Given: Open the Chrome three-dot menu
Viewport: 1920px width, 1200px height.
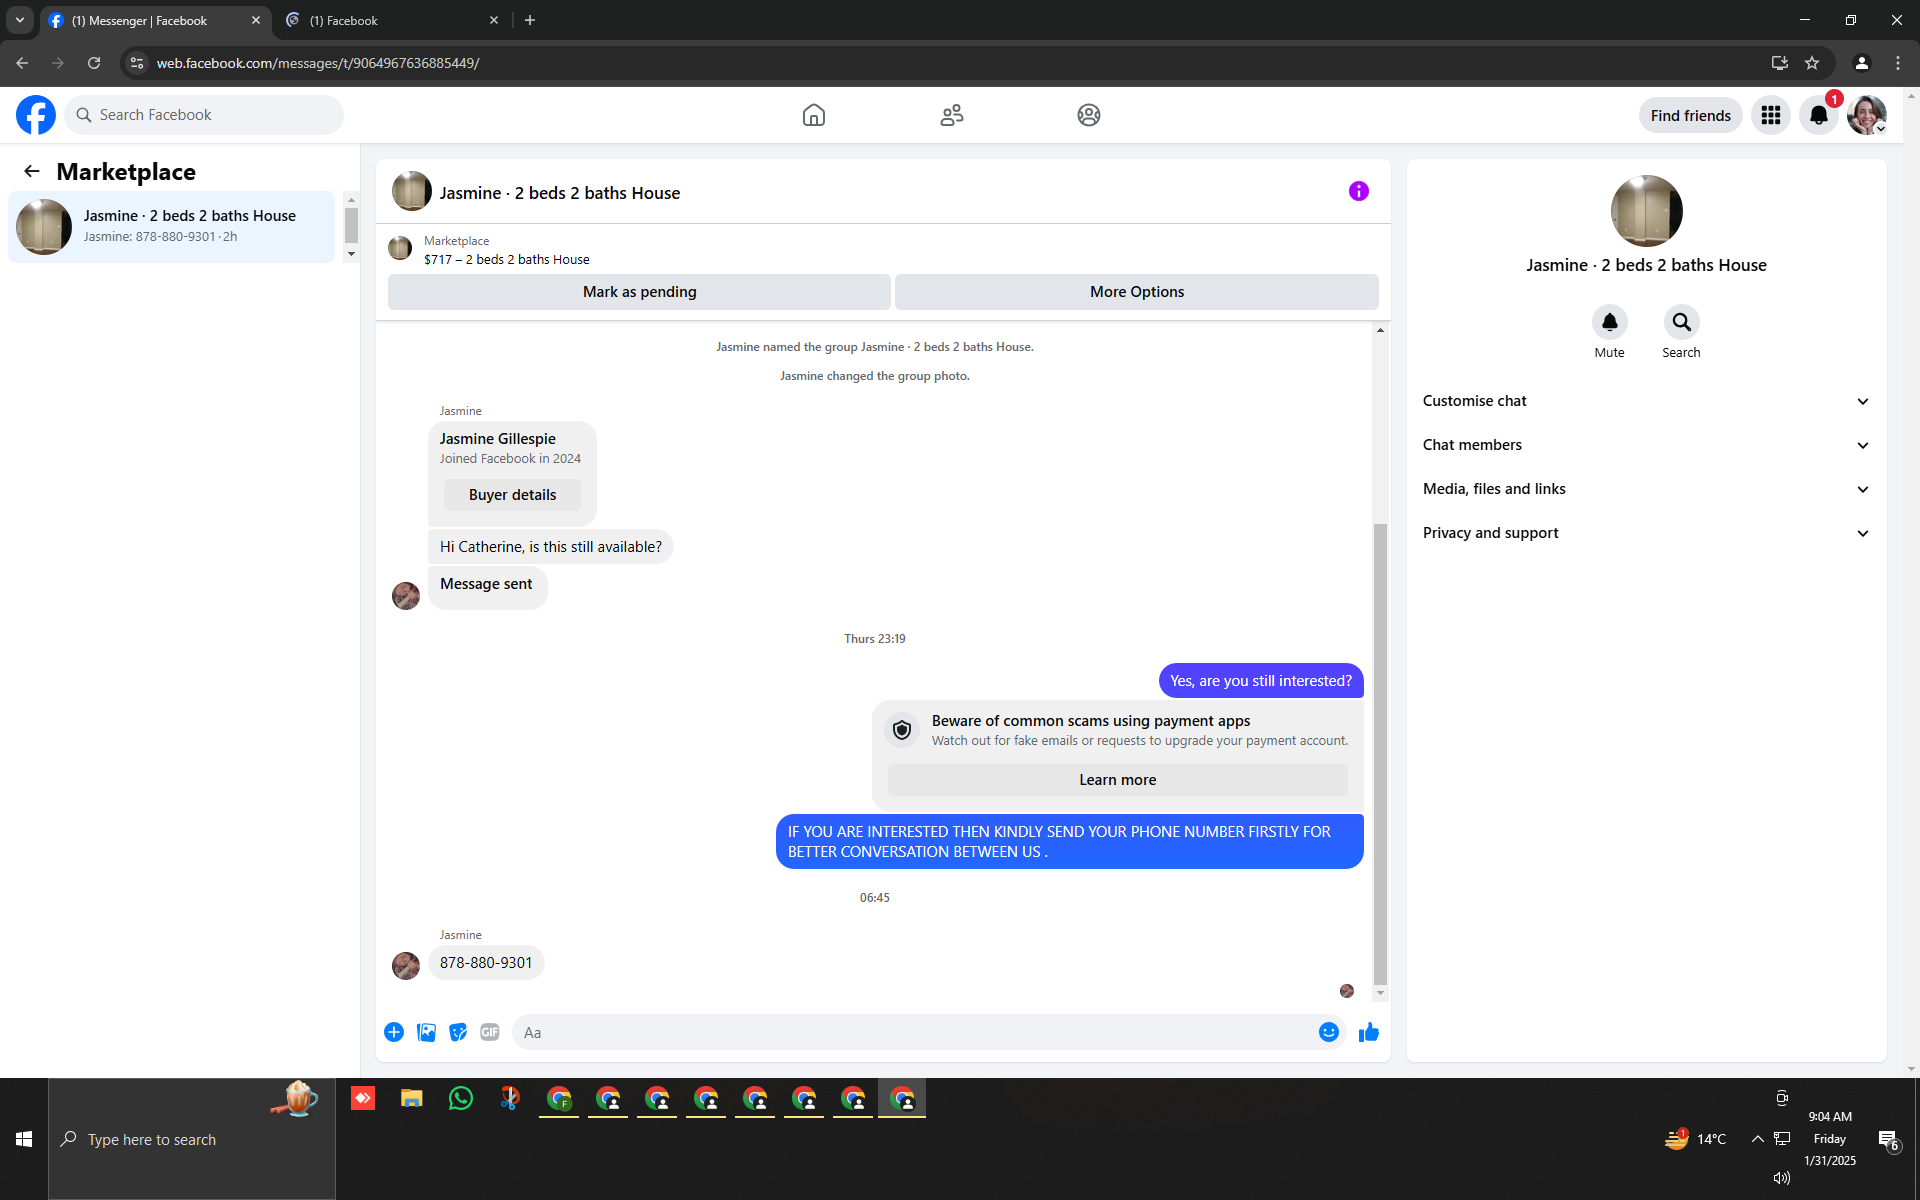Looking at the screenshot, I should click(1898, 63).
